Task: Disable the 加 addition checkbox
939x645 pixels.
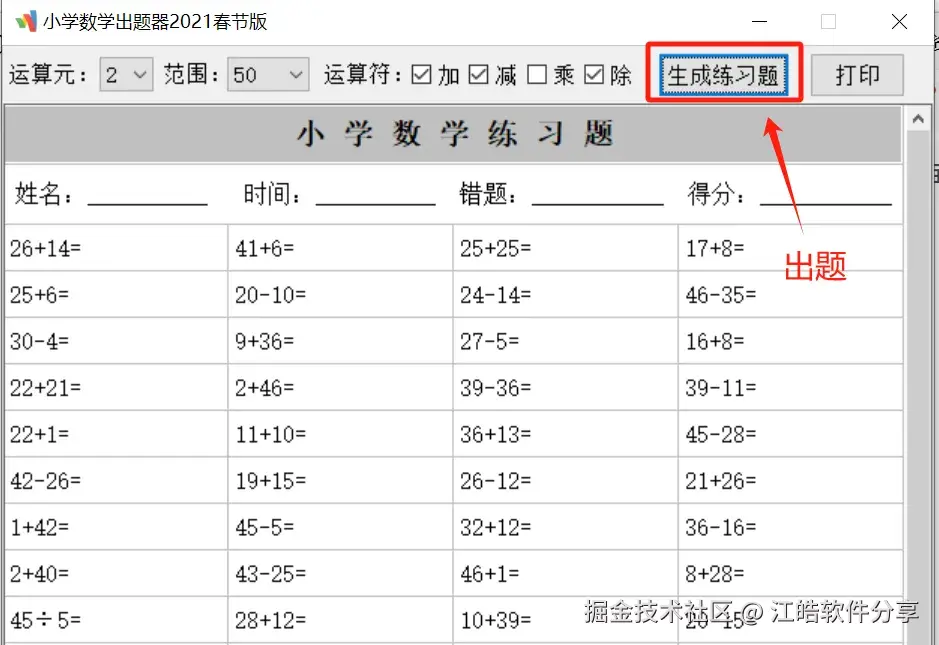Action: pos(421,73)
